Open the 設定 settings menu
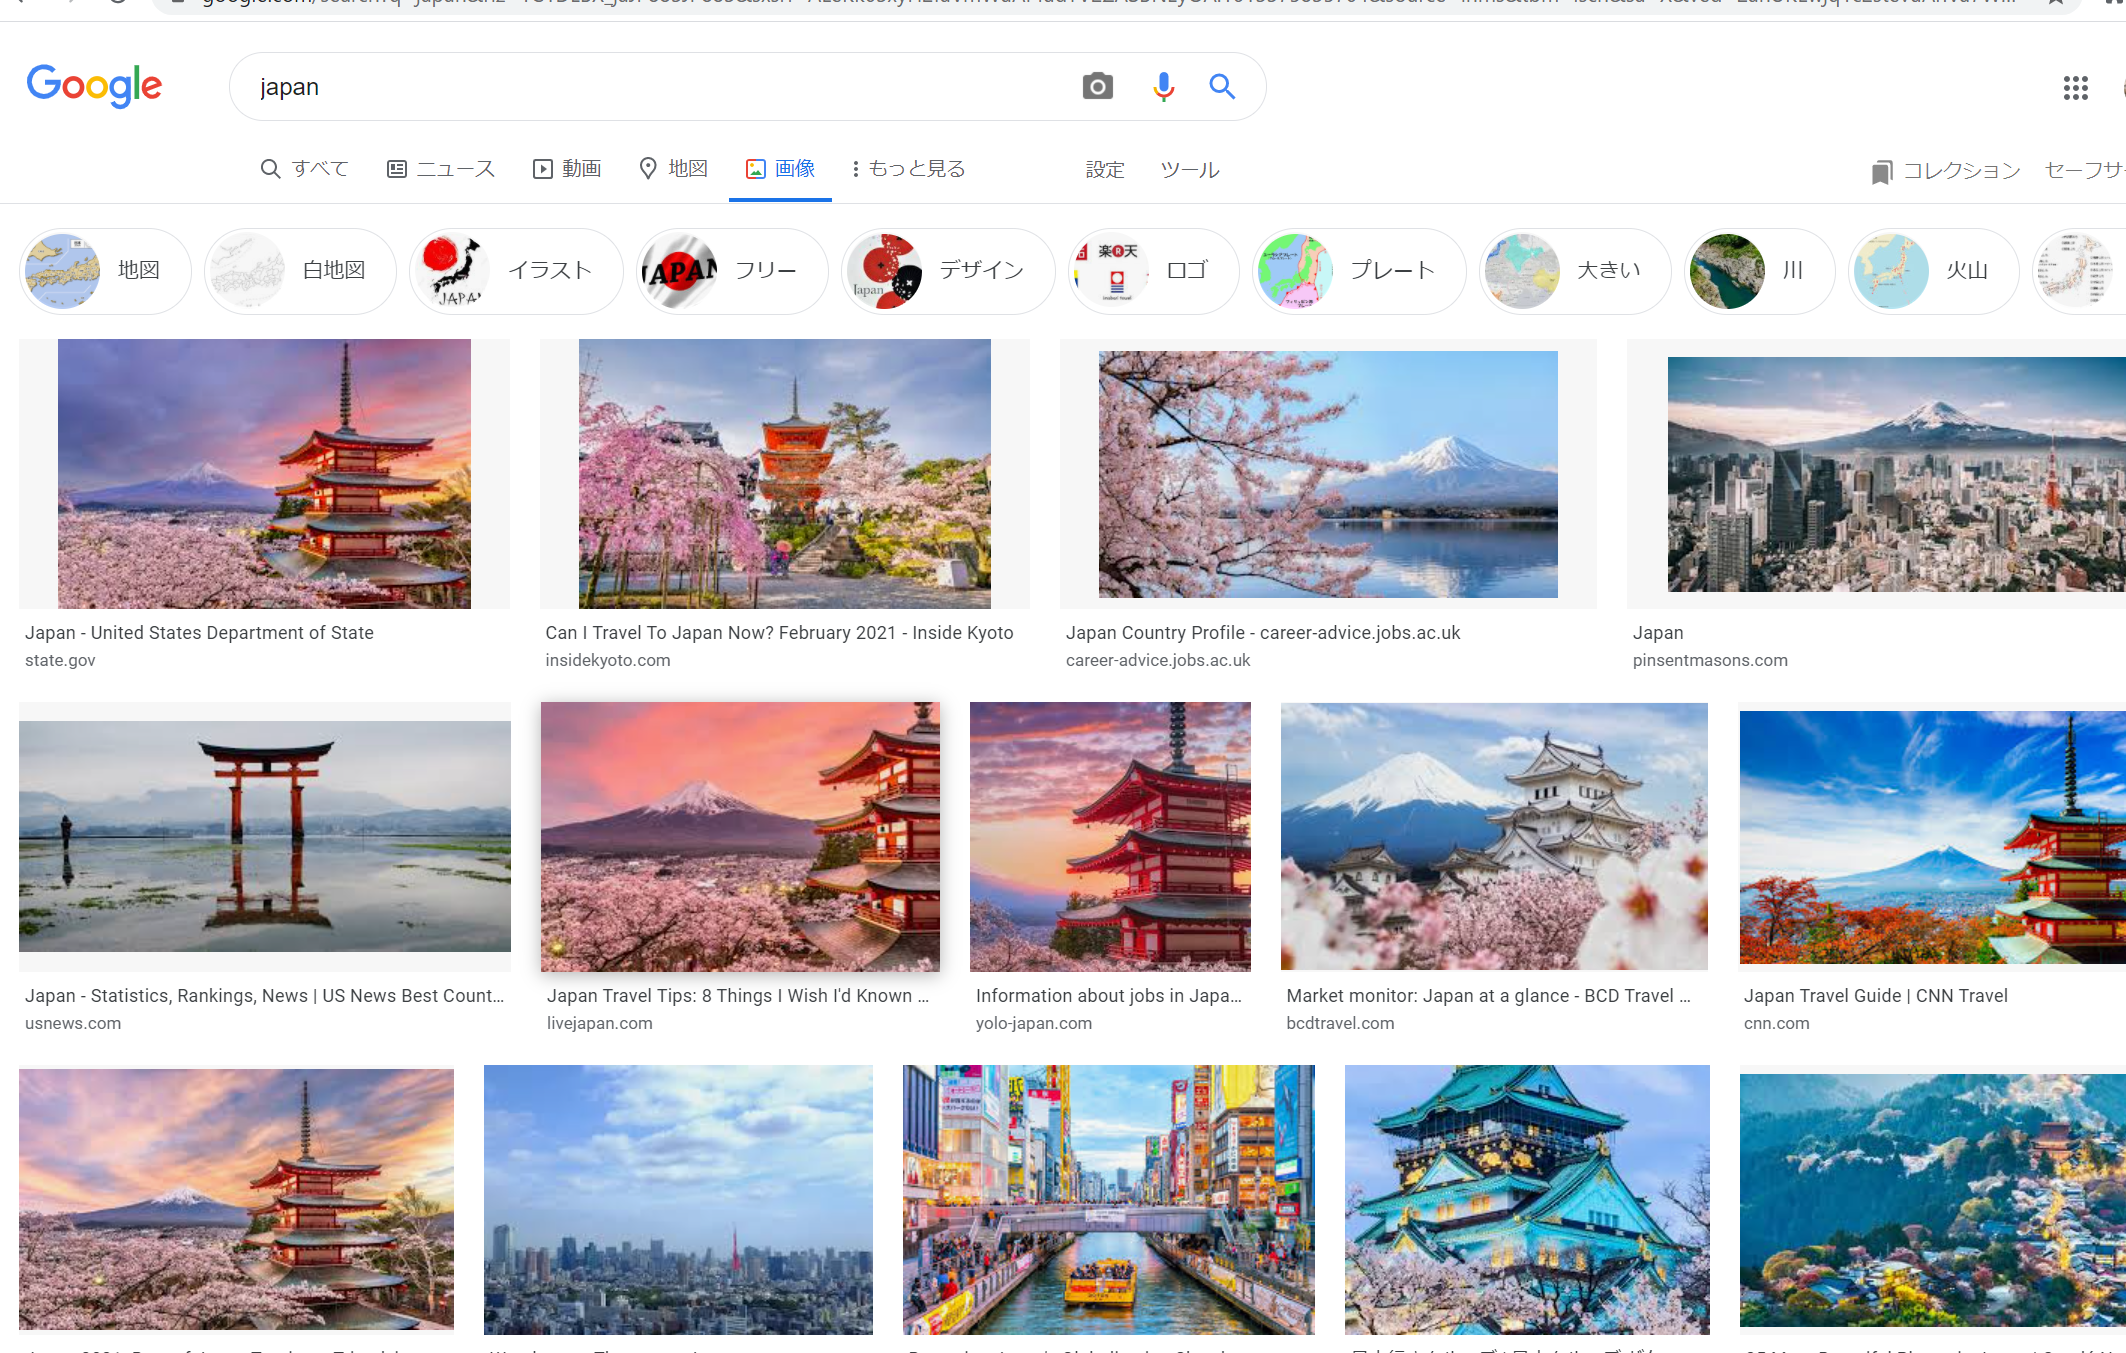This screenshot has height=1353, width=2126. 1105,170
